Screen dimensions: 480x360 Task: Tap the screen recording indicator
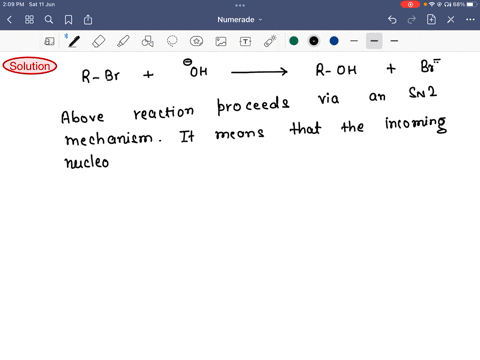pyautogui.click(x=410, y=4)
